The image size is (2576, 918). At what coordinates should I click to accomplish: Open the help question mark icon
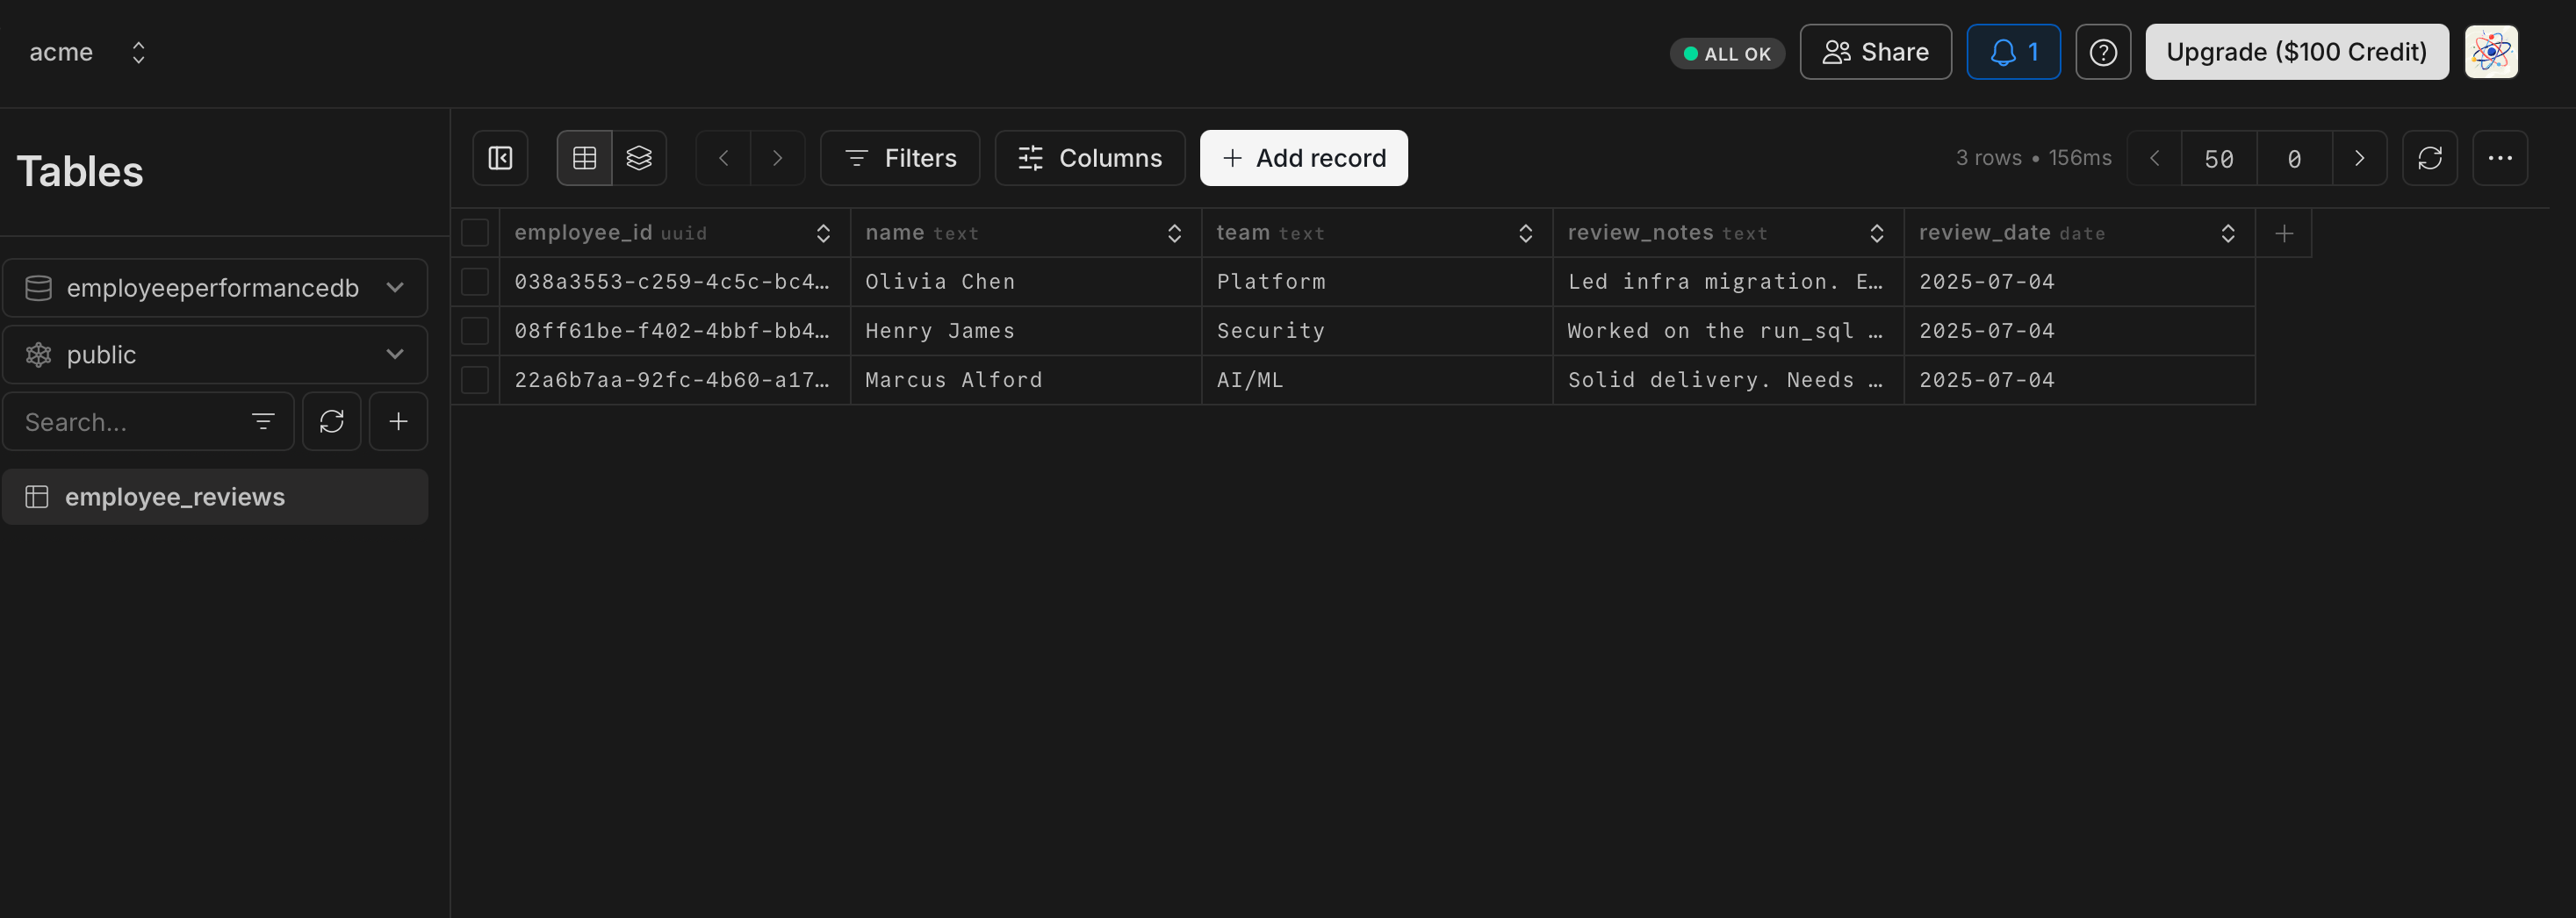tap(2102, 52)
